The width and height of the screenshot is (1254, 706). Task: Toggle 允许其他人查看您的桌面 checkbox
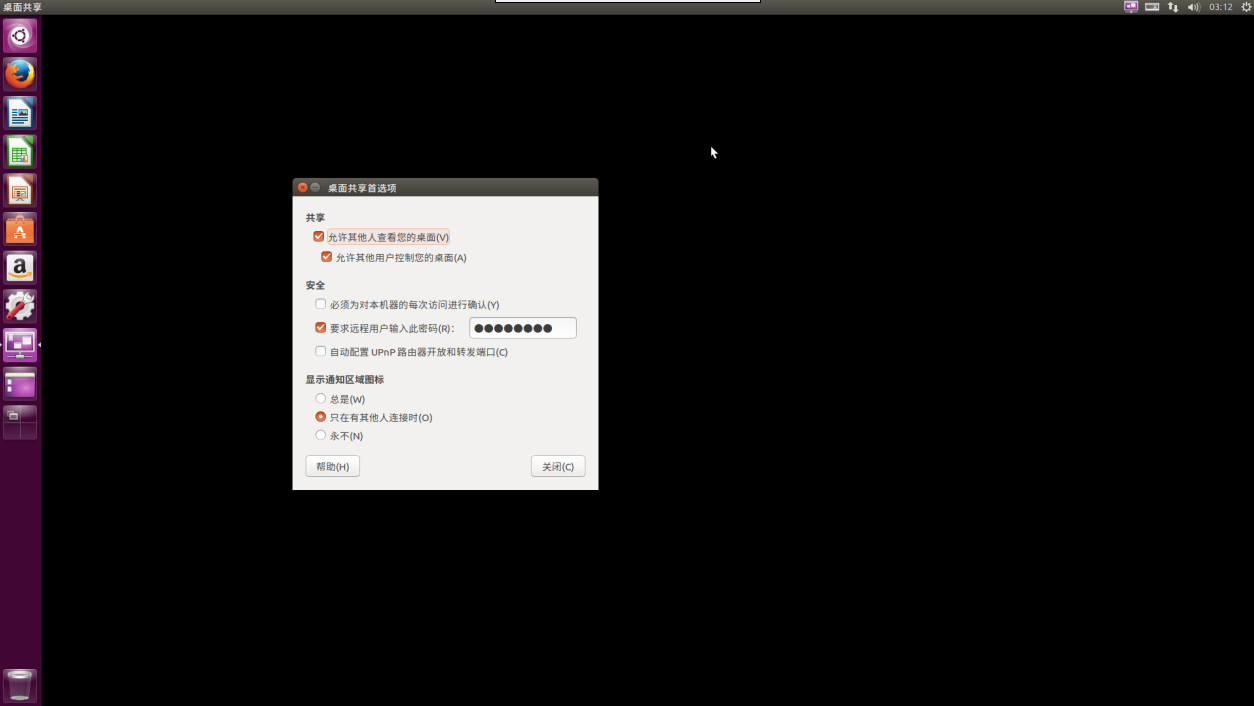(x=319, y=237)
